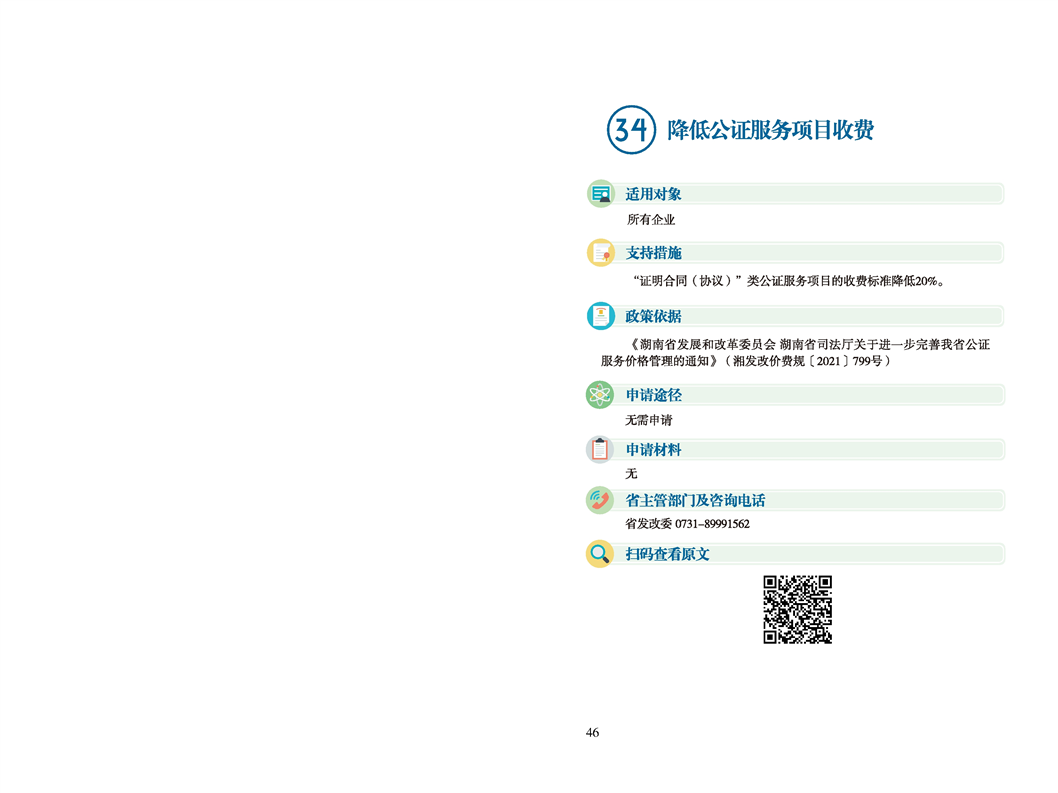Viewport: 1058px width, 793px height.
Task: Click the QR code image
Action: (x=798, y=609)
